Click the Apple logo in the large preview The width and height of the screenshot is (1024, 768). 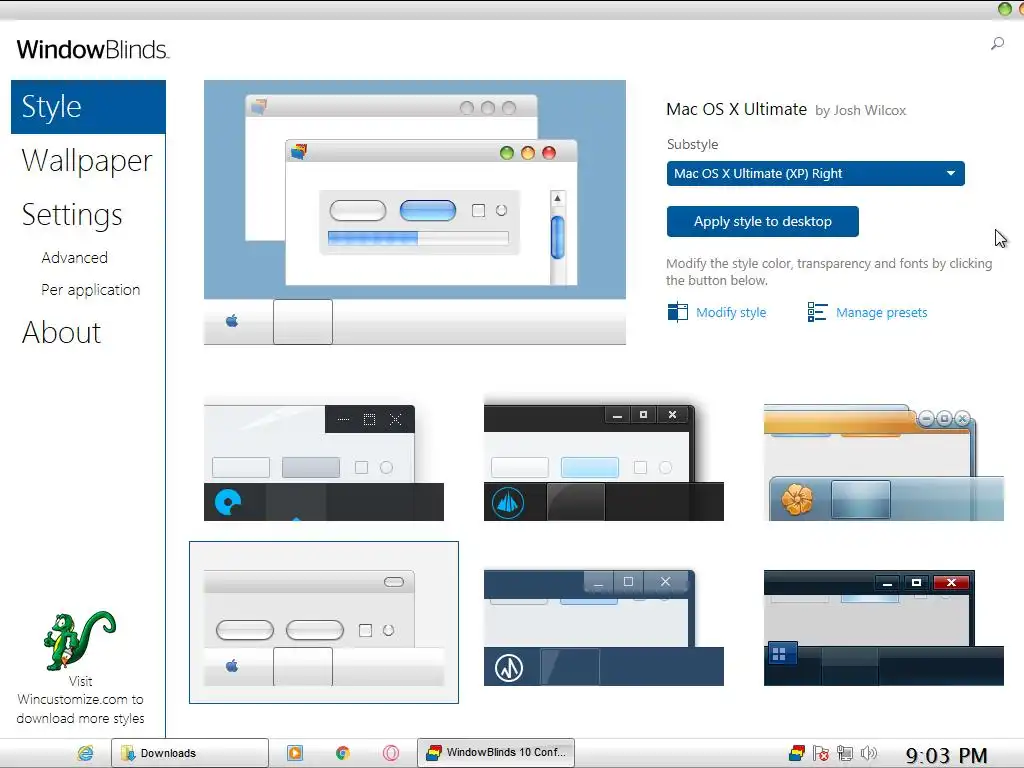pos(232,321)
